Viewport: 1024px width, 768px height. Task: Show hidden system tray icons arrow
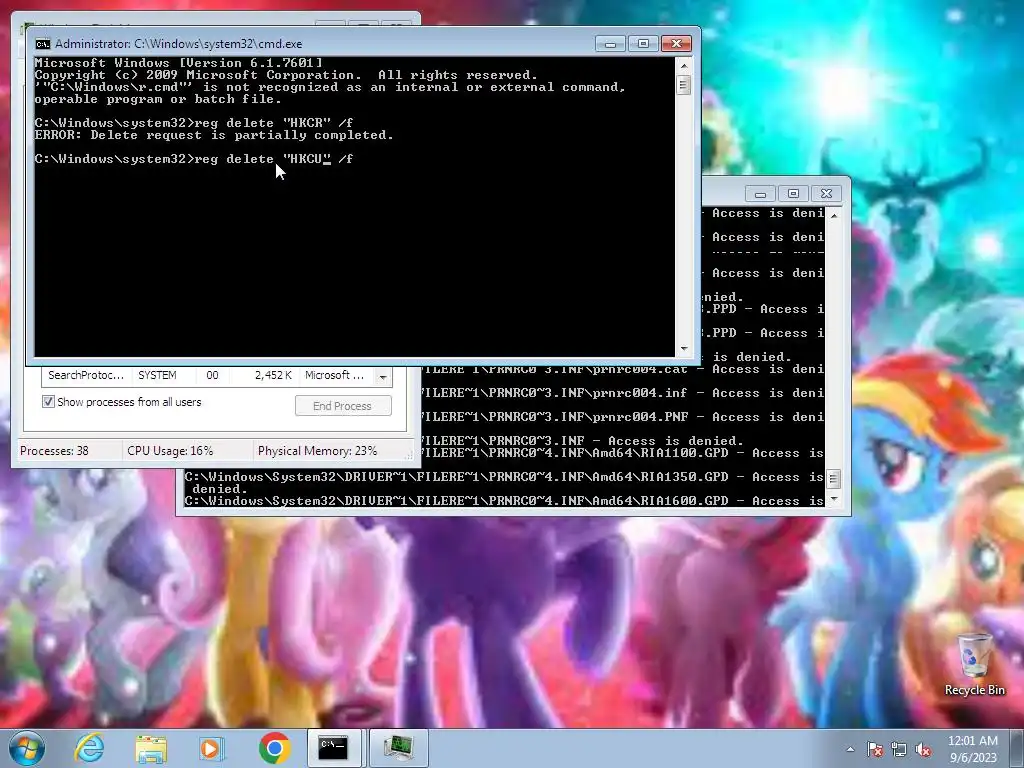(x=850, y=749)
